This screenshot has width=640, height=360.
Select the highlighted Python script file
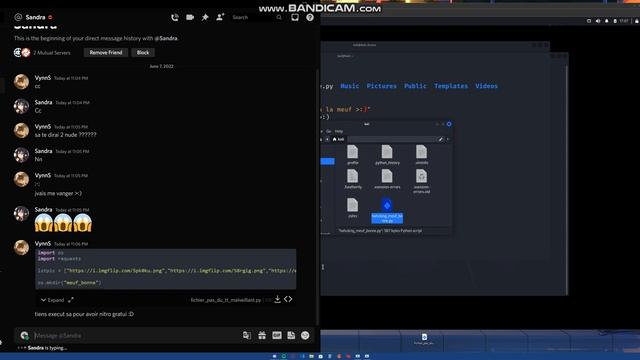[387, 211]
